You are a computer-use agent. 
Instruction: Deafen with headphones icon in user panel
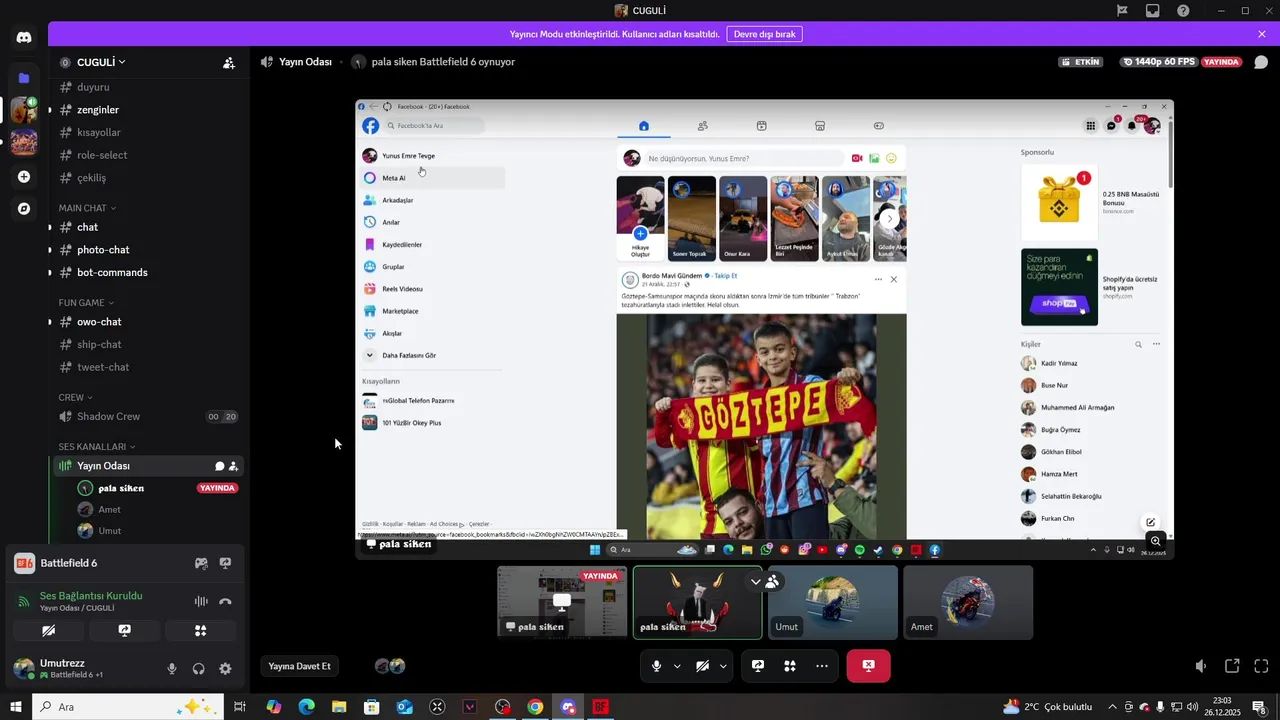tap(199, 669)
